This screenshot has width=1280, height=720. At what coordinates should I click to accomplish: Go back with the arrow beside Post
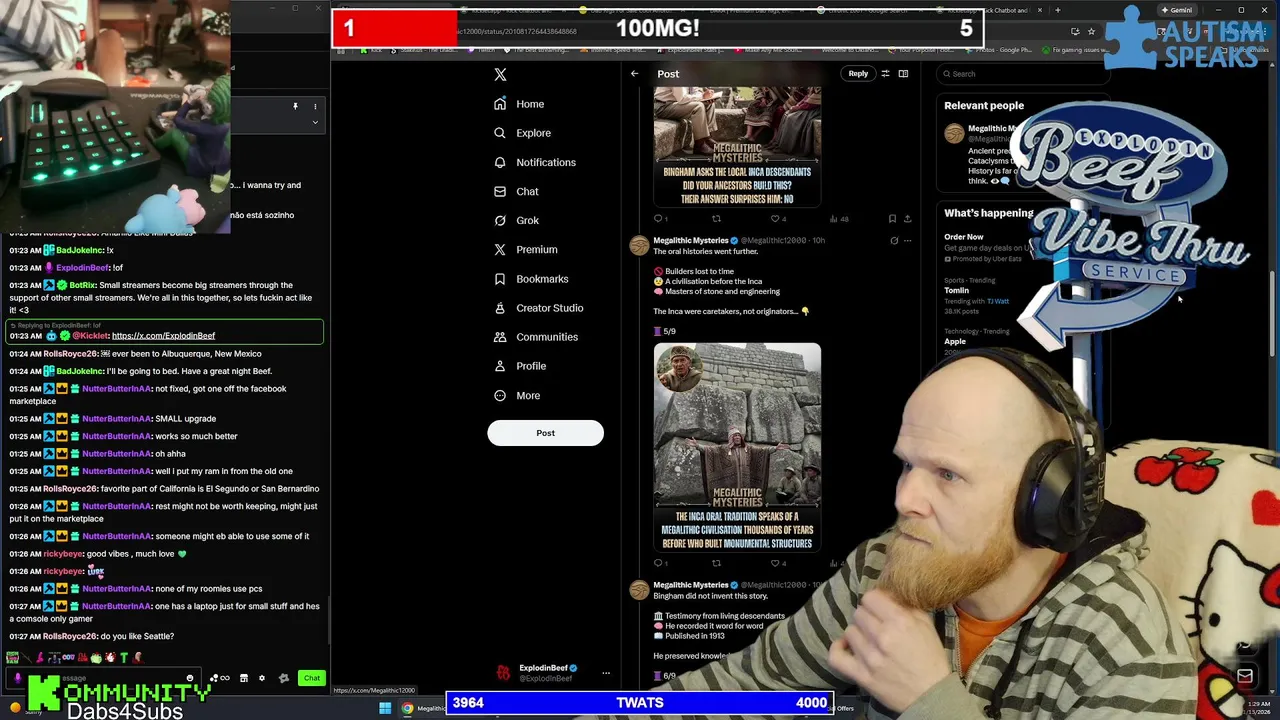634,73
